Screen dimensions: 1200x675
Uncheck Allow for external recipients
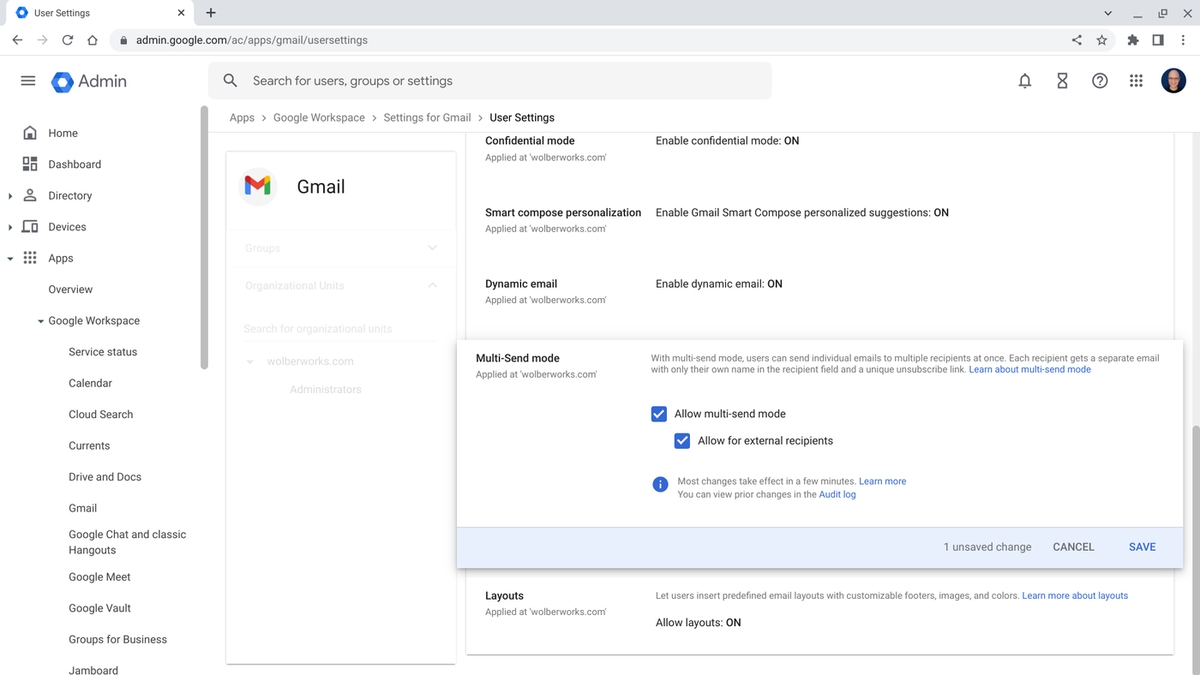point(682,440)
